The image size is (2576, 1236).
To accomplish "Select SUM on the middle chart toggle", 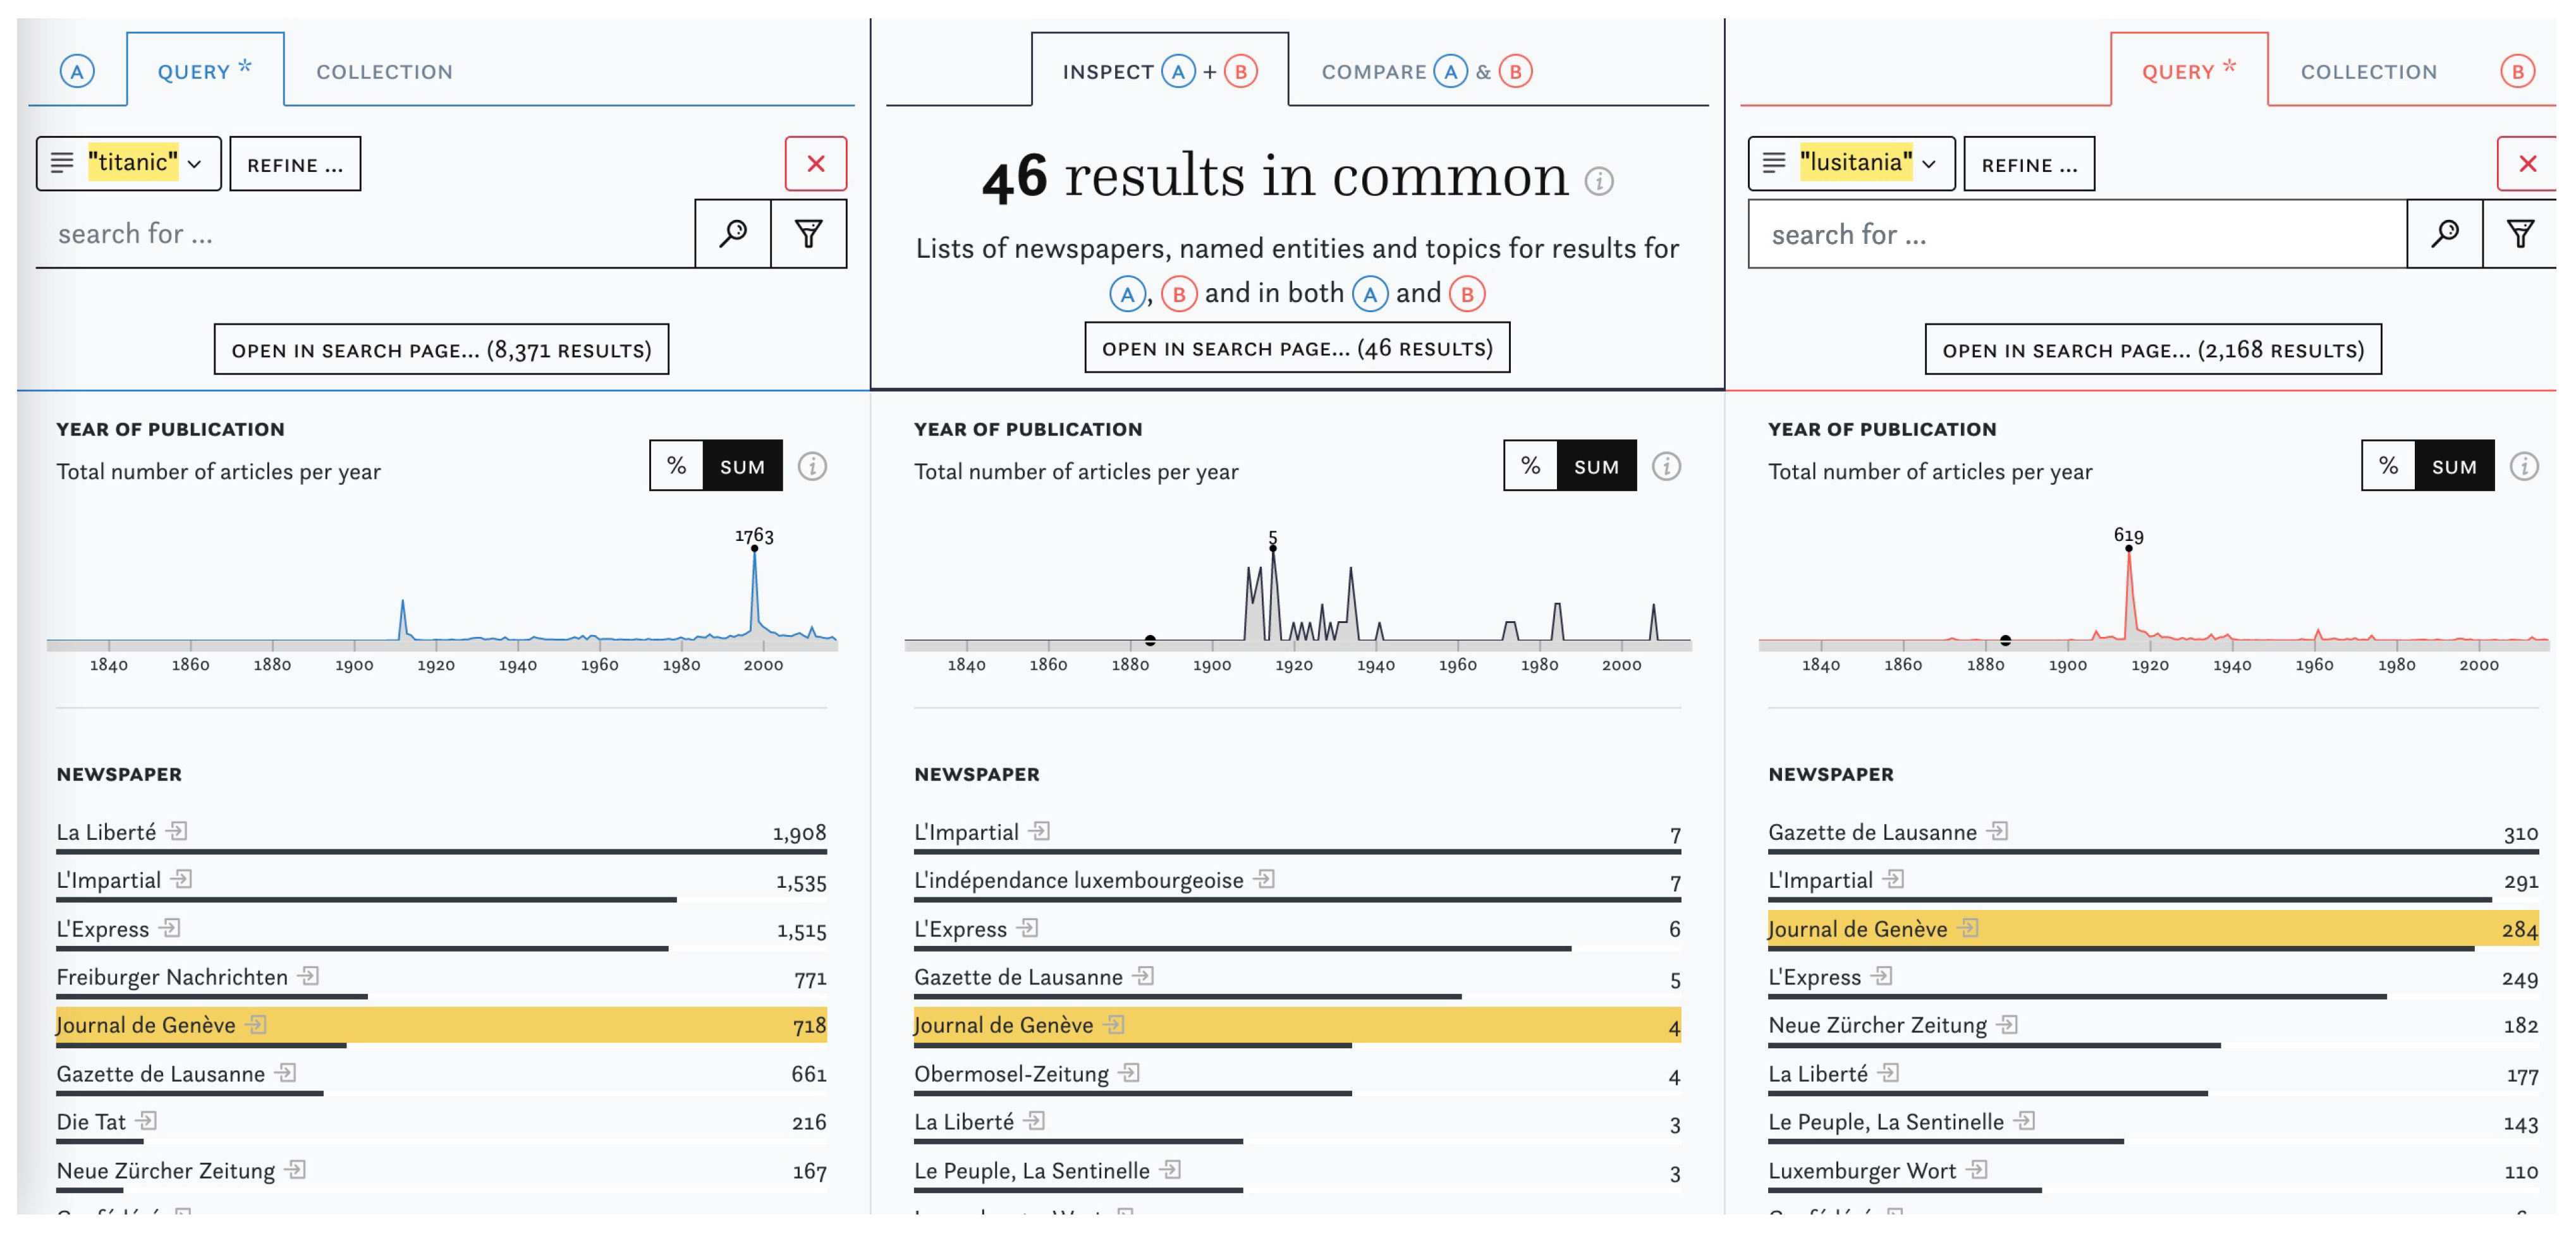I will point(1595,466).
